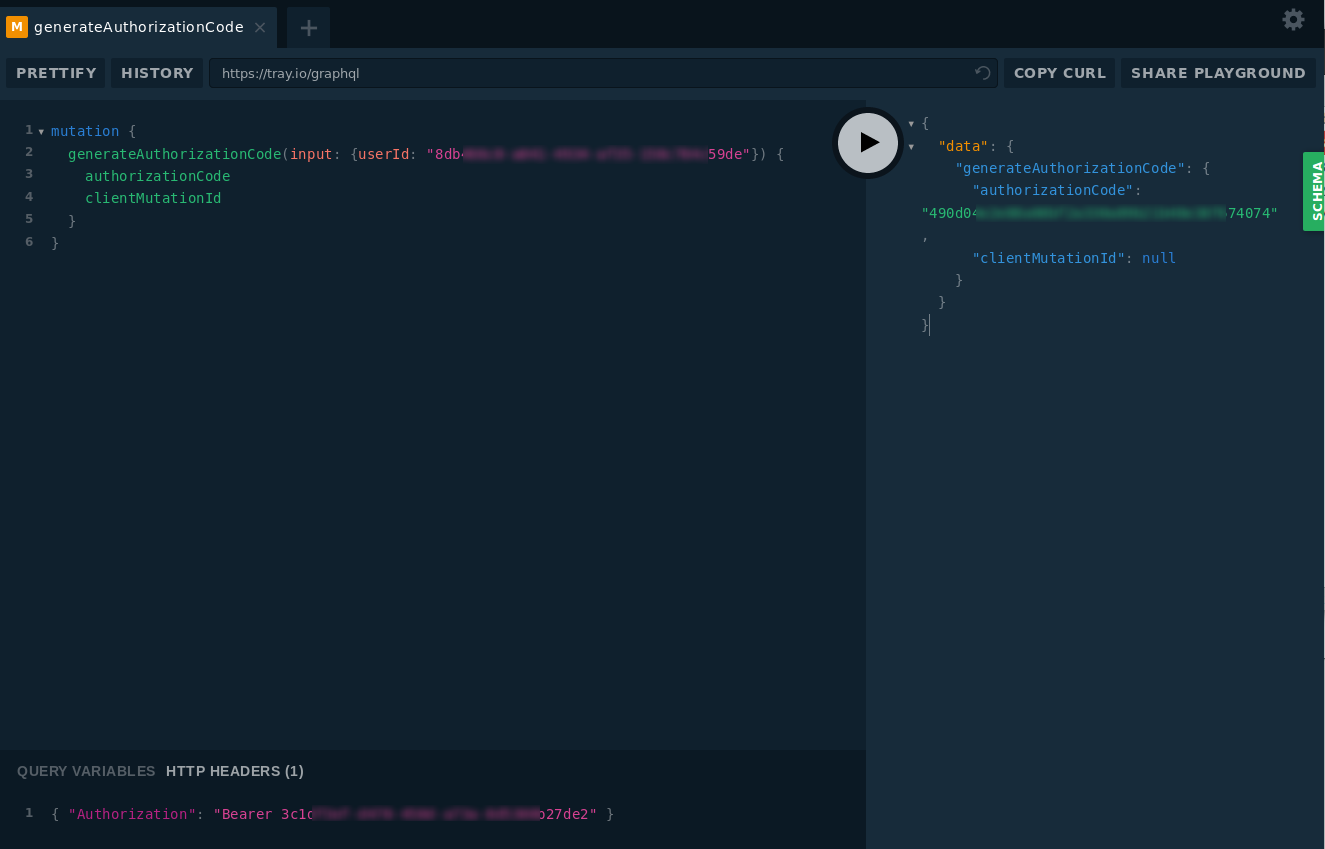1325x849 pixels.
Task: Collapse the "data" response node
Action: [911, 147]
